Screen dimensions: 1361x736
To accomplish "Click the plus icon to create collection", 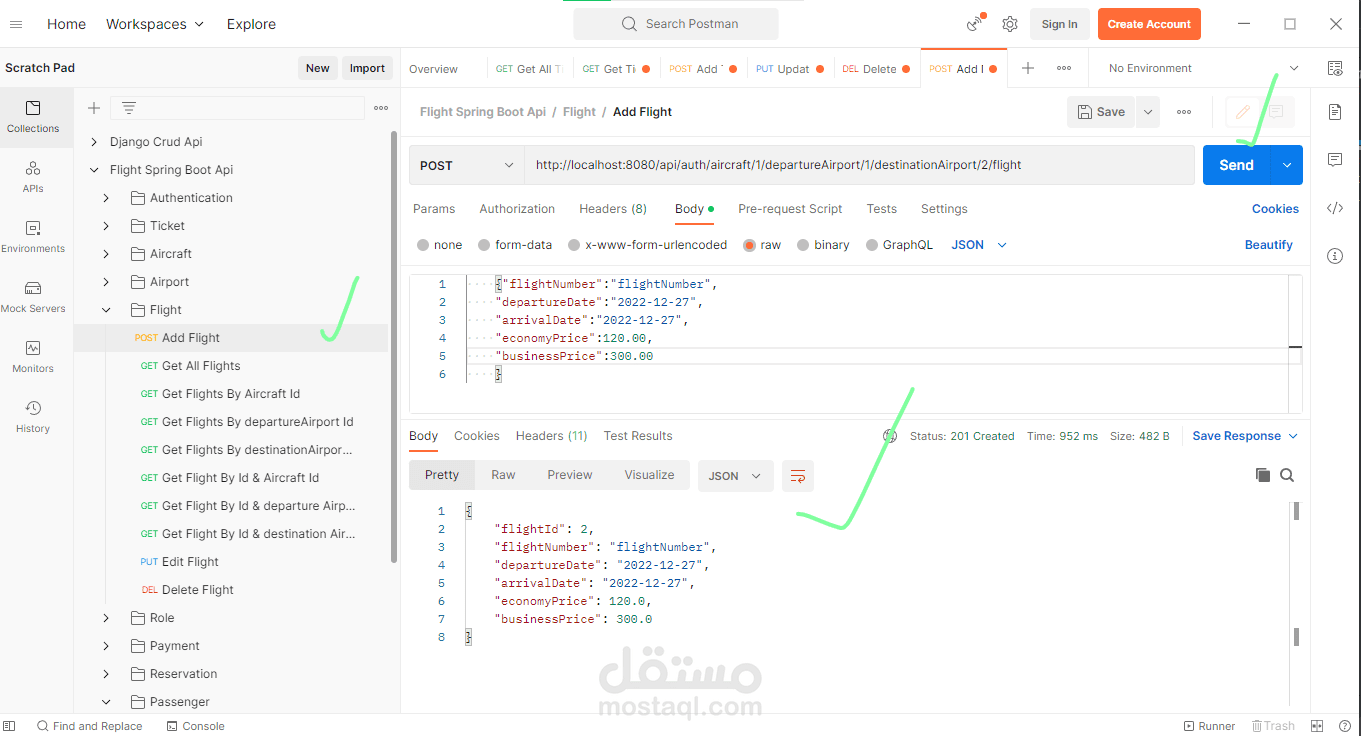I will pyautogui.click(x=94, y=108).
